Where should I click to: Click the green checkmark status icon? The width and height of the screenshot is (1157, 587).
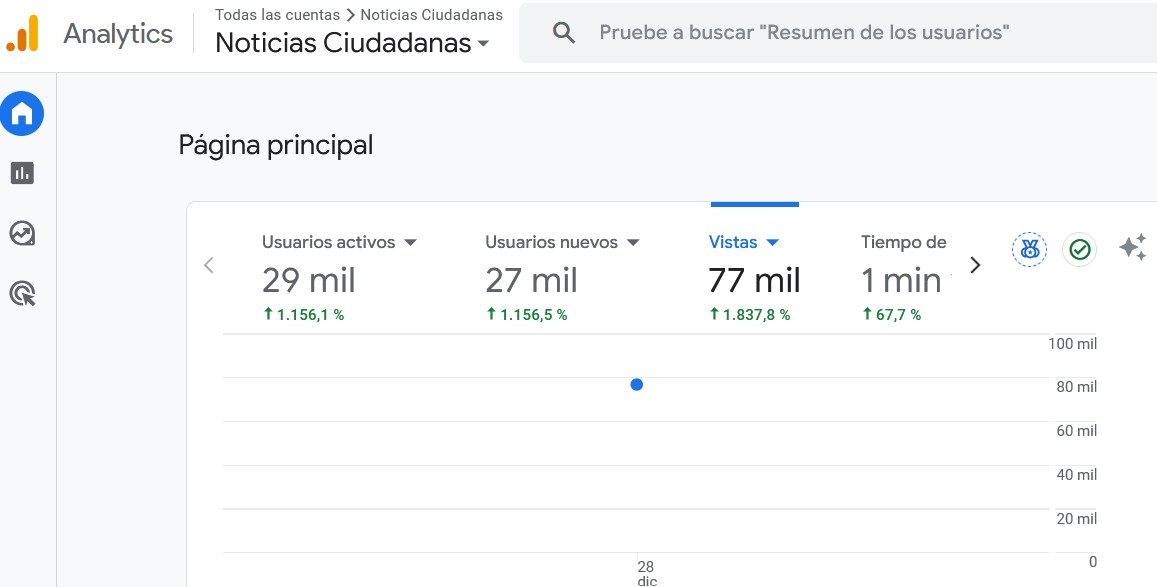click(1079, 249)
